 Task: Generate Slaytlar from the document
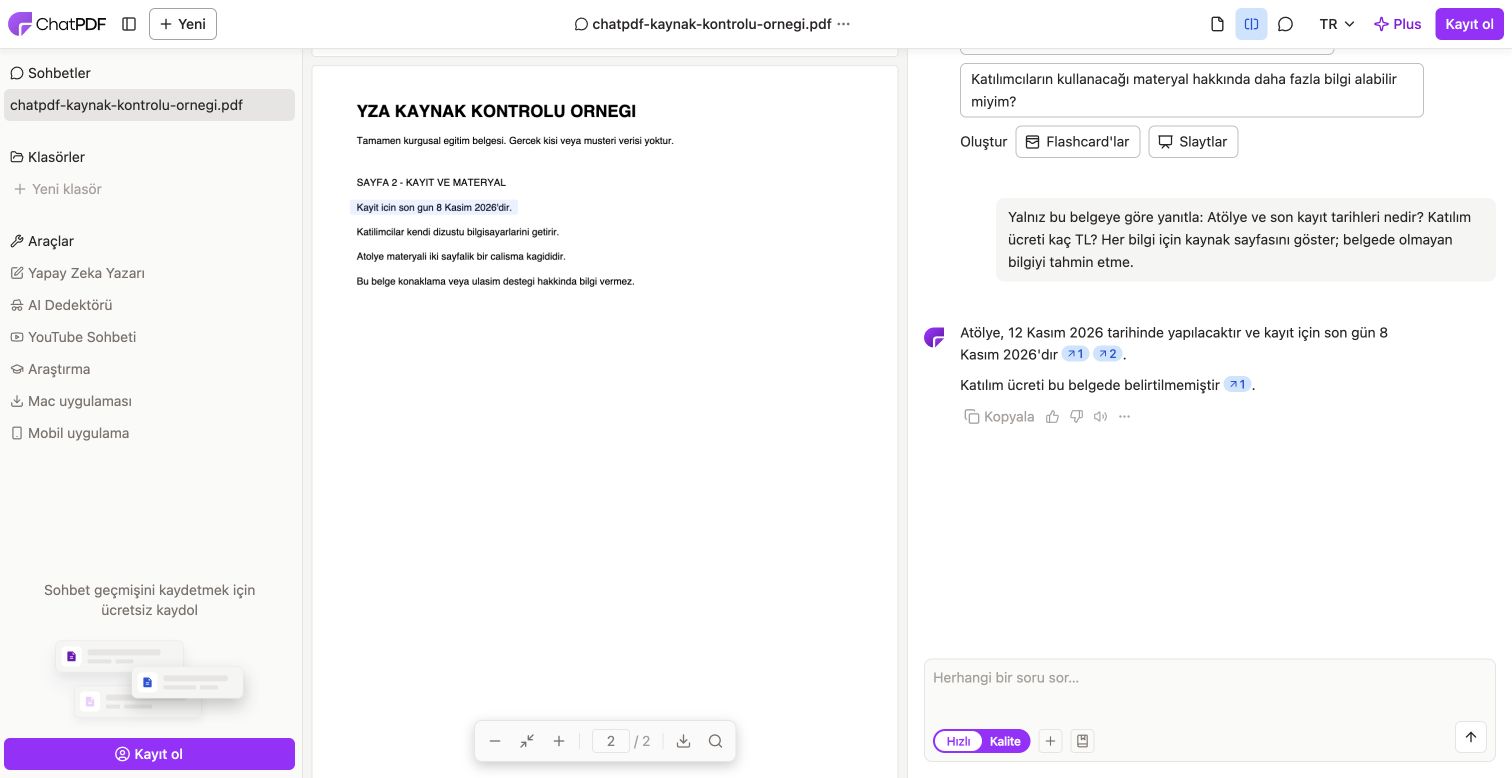1193,142
